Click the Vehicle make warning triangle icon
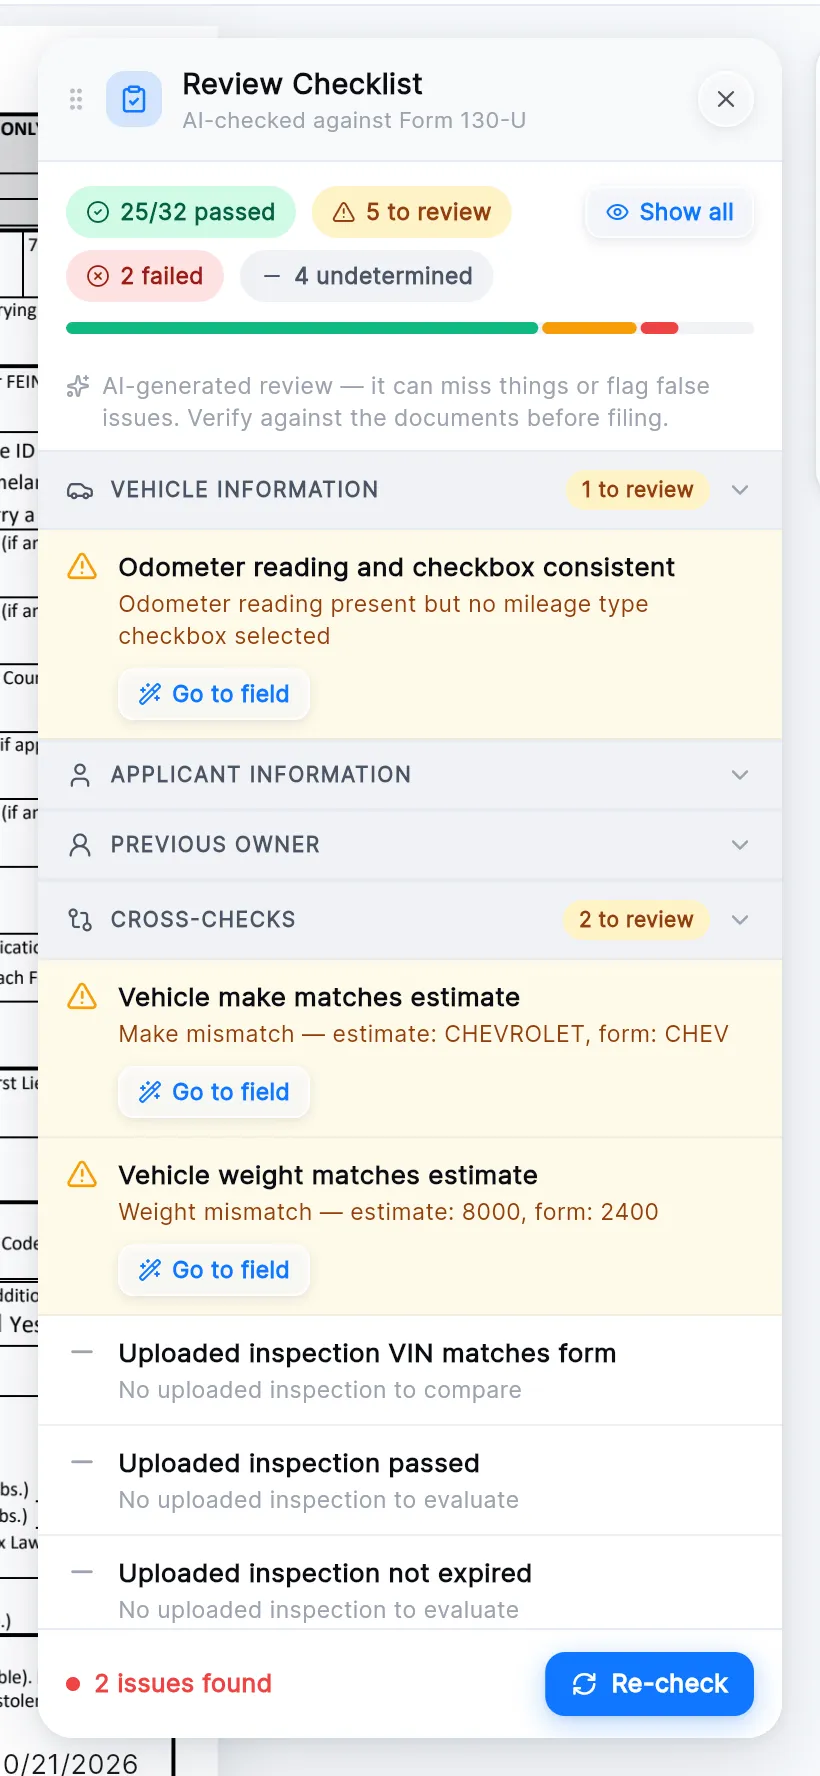Screen dimensions: 820x1776 point(82,997)
